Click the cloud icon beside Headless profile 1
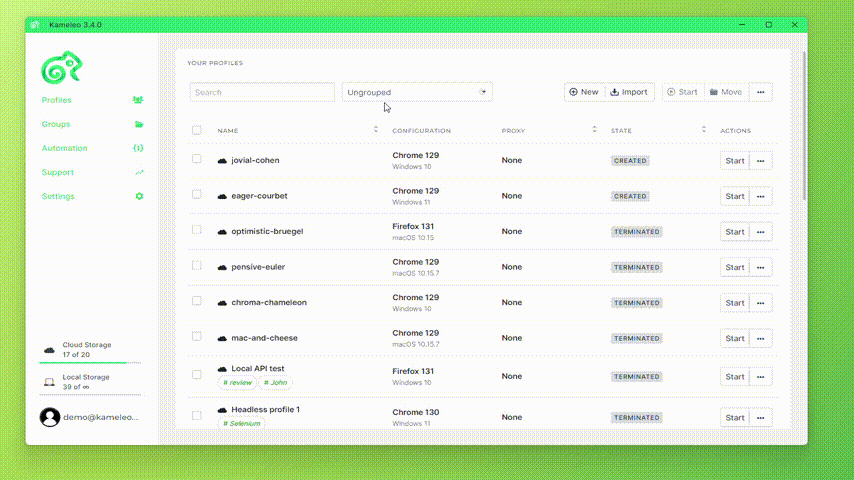 click(x=222, y=410)
